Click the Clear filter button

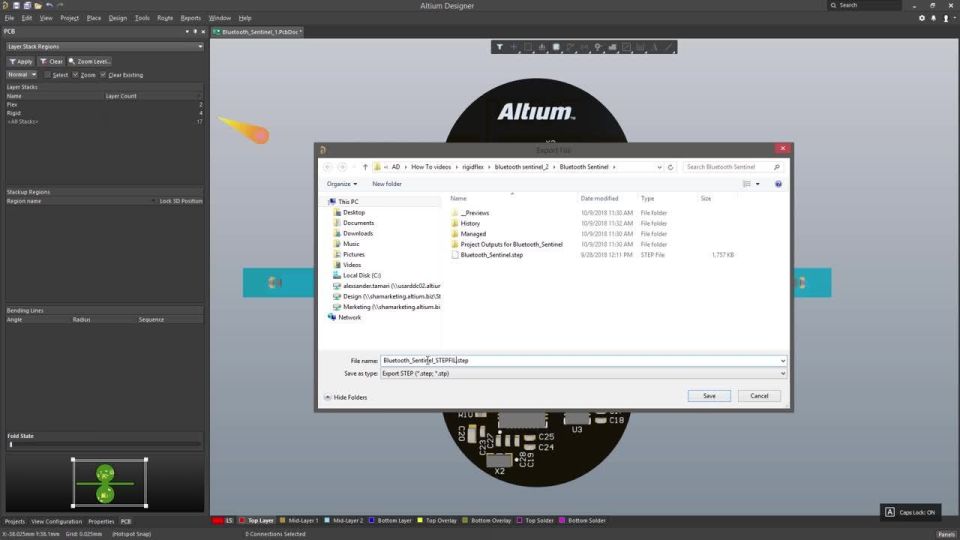[51, 61]
